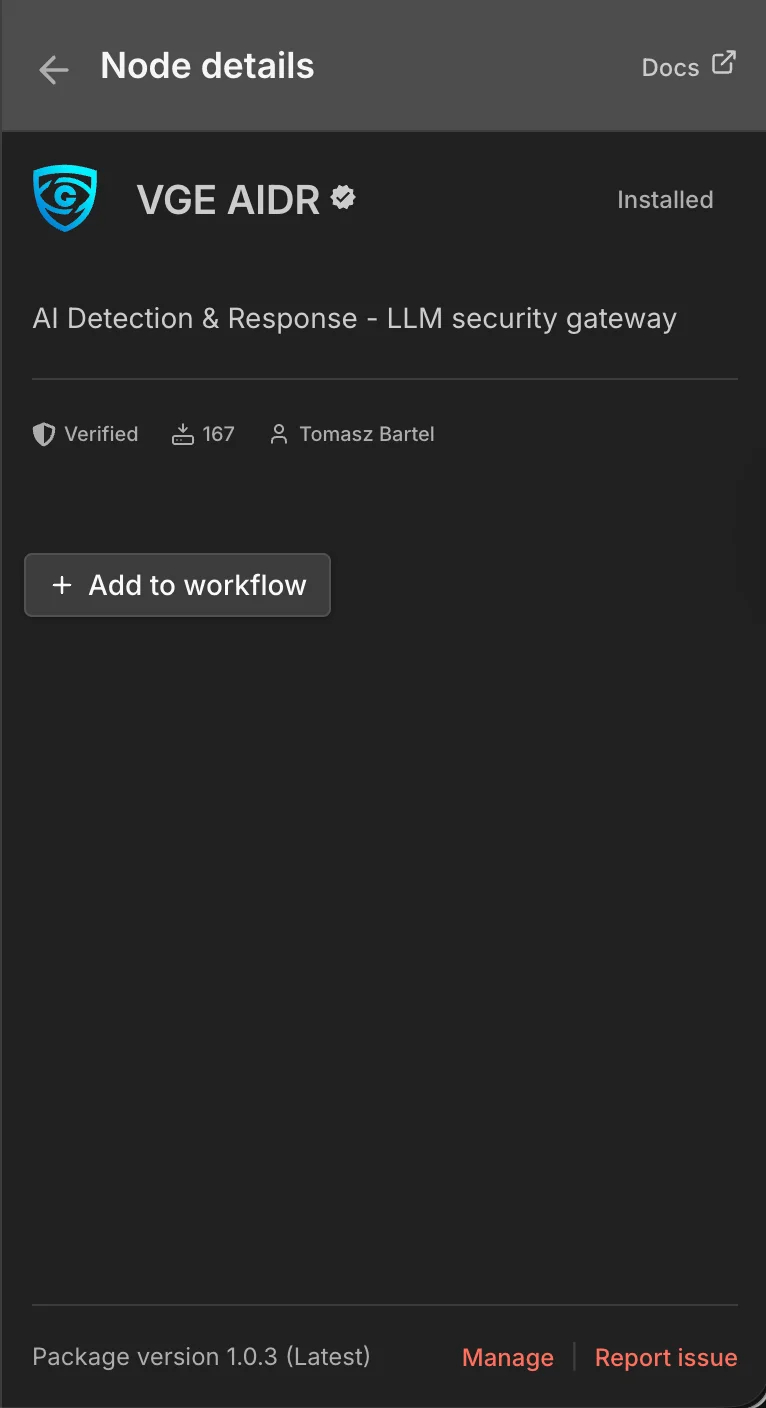Viewport: 766px width, 1408px height.
Task: Click the plus icon in Add to workflow
Action: pyautogui.click(x=61, y=585)
